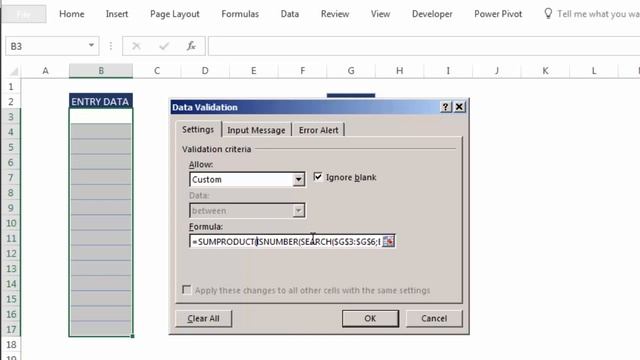Click the OK button
This screenshot has width=640, height=360.
point(370,318)
